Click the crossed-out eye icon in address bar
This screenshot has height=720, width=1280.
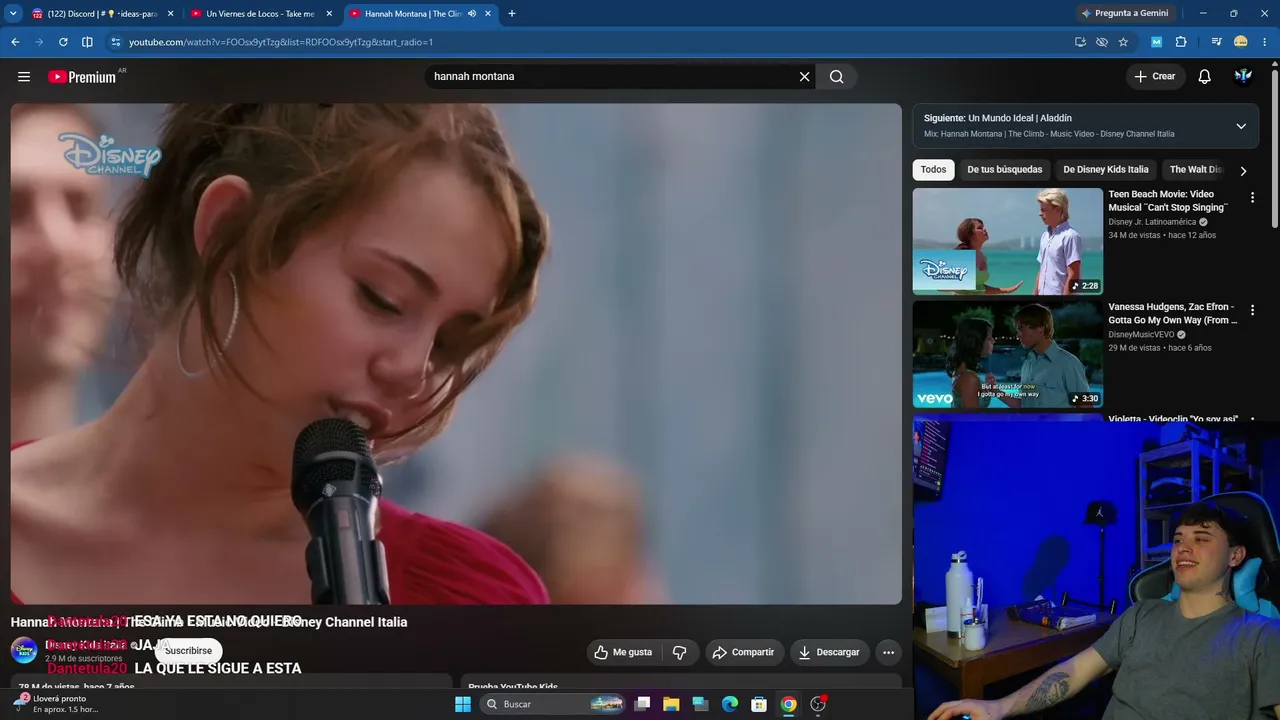(1102, 42)
